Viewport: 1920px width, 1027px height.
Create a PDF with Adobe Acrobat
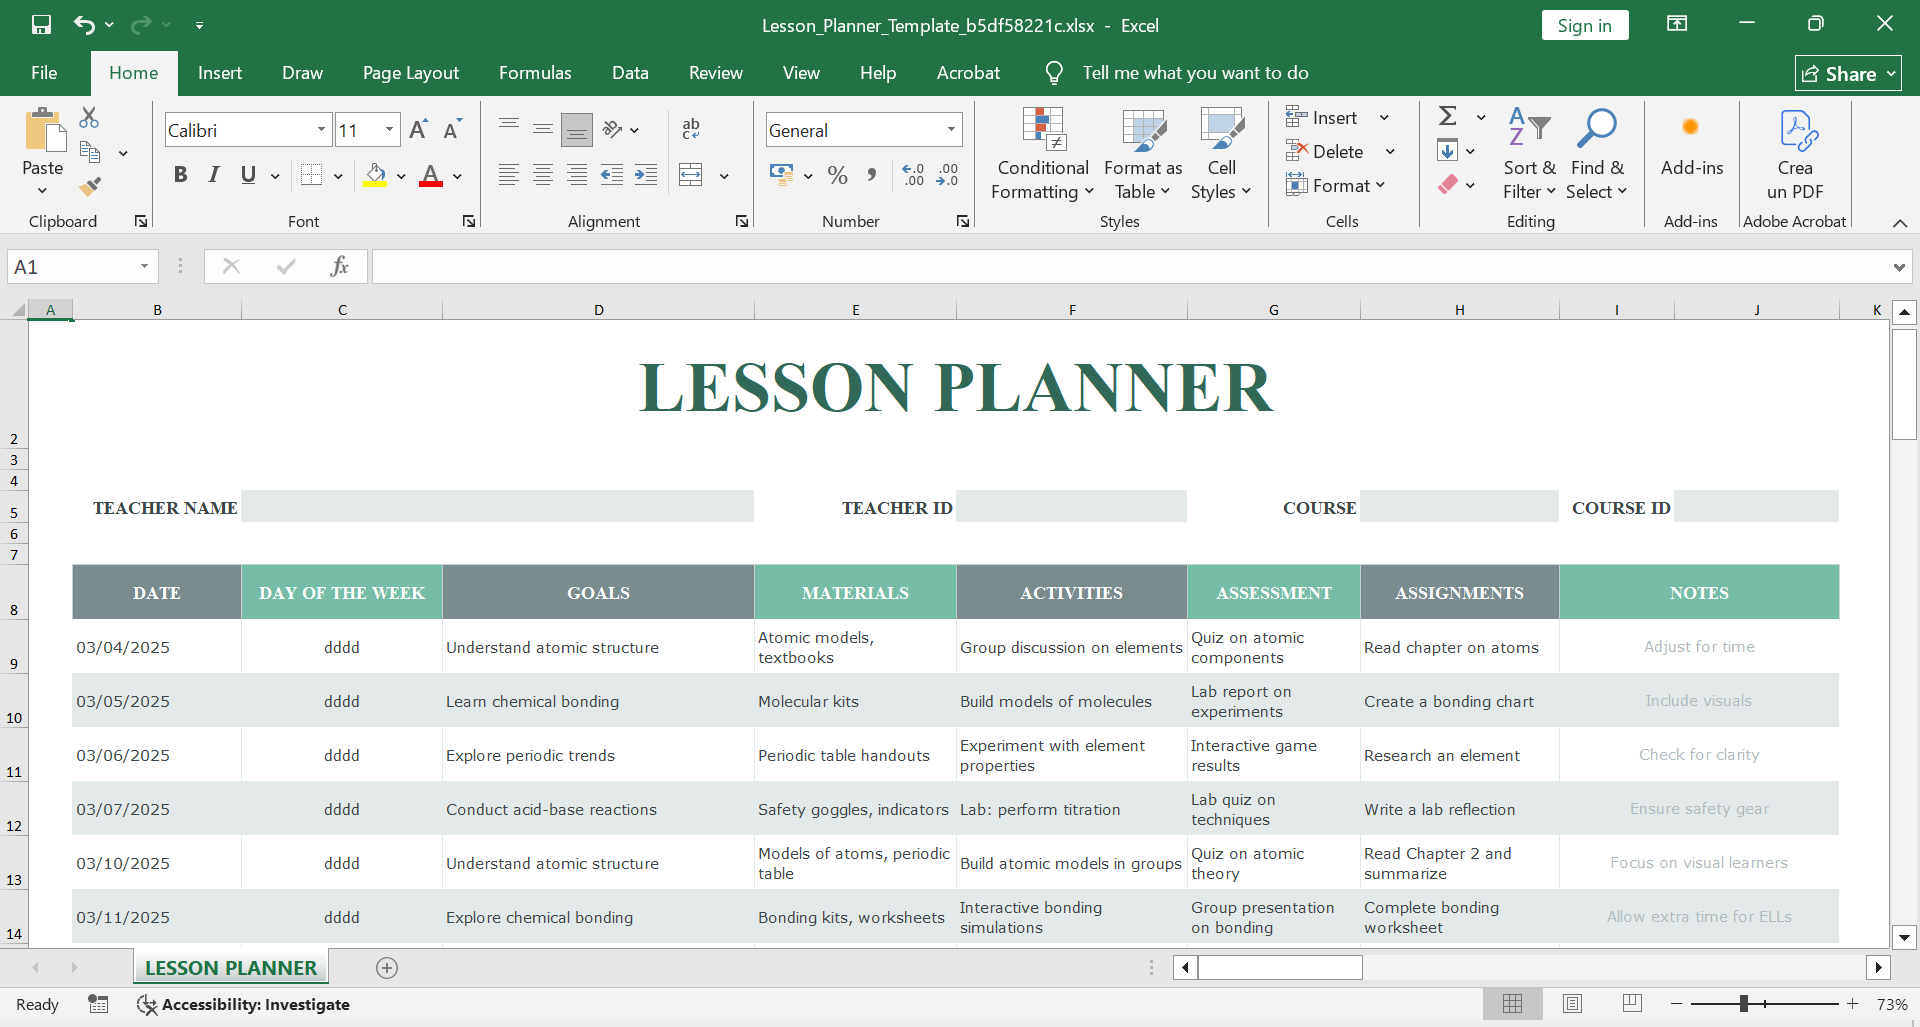[1796, 153]
